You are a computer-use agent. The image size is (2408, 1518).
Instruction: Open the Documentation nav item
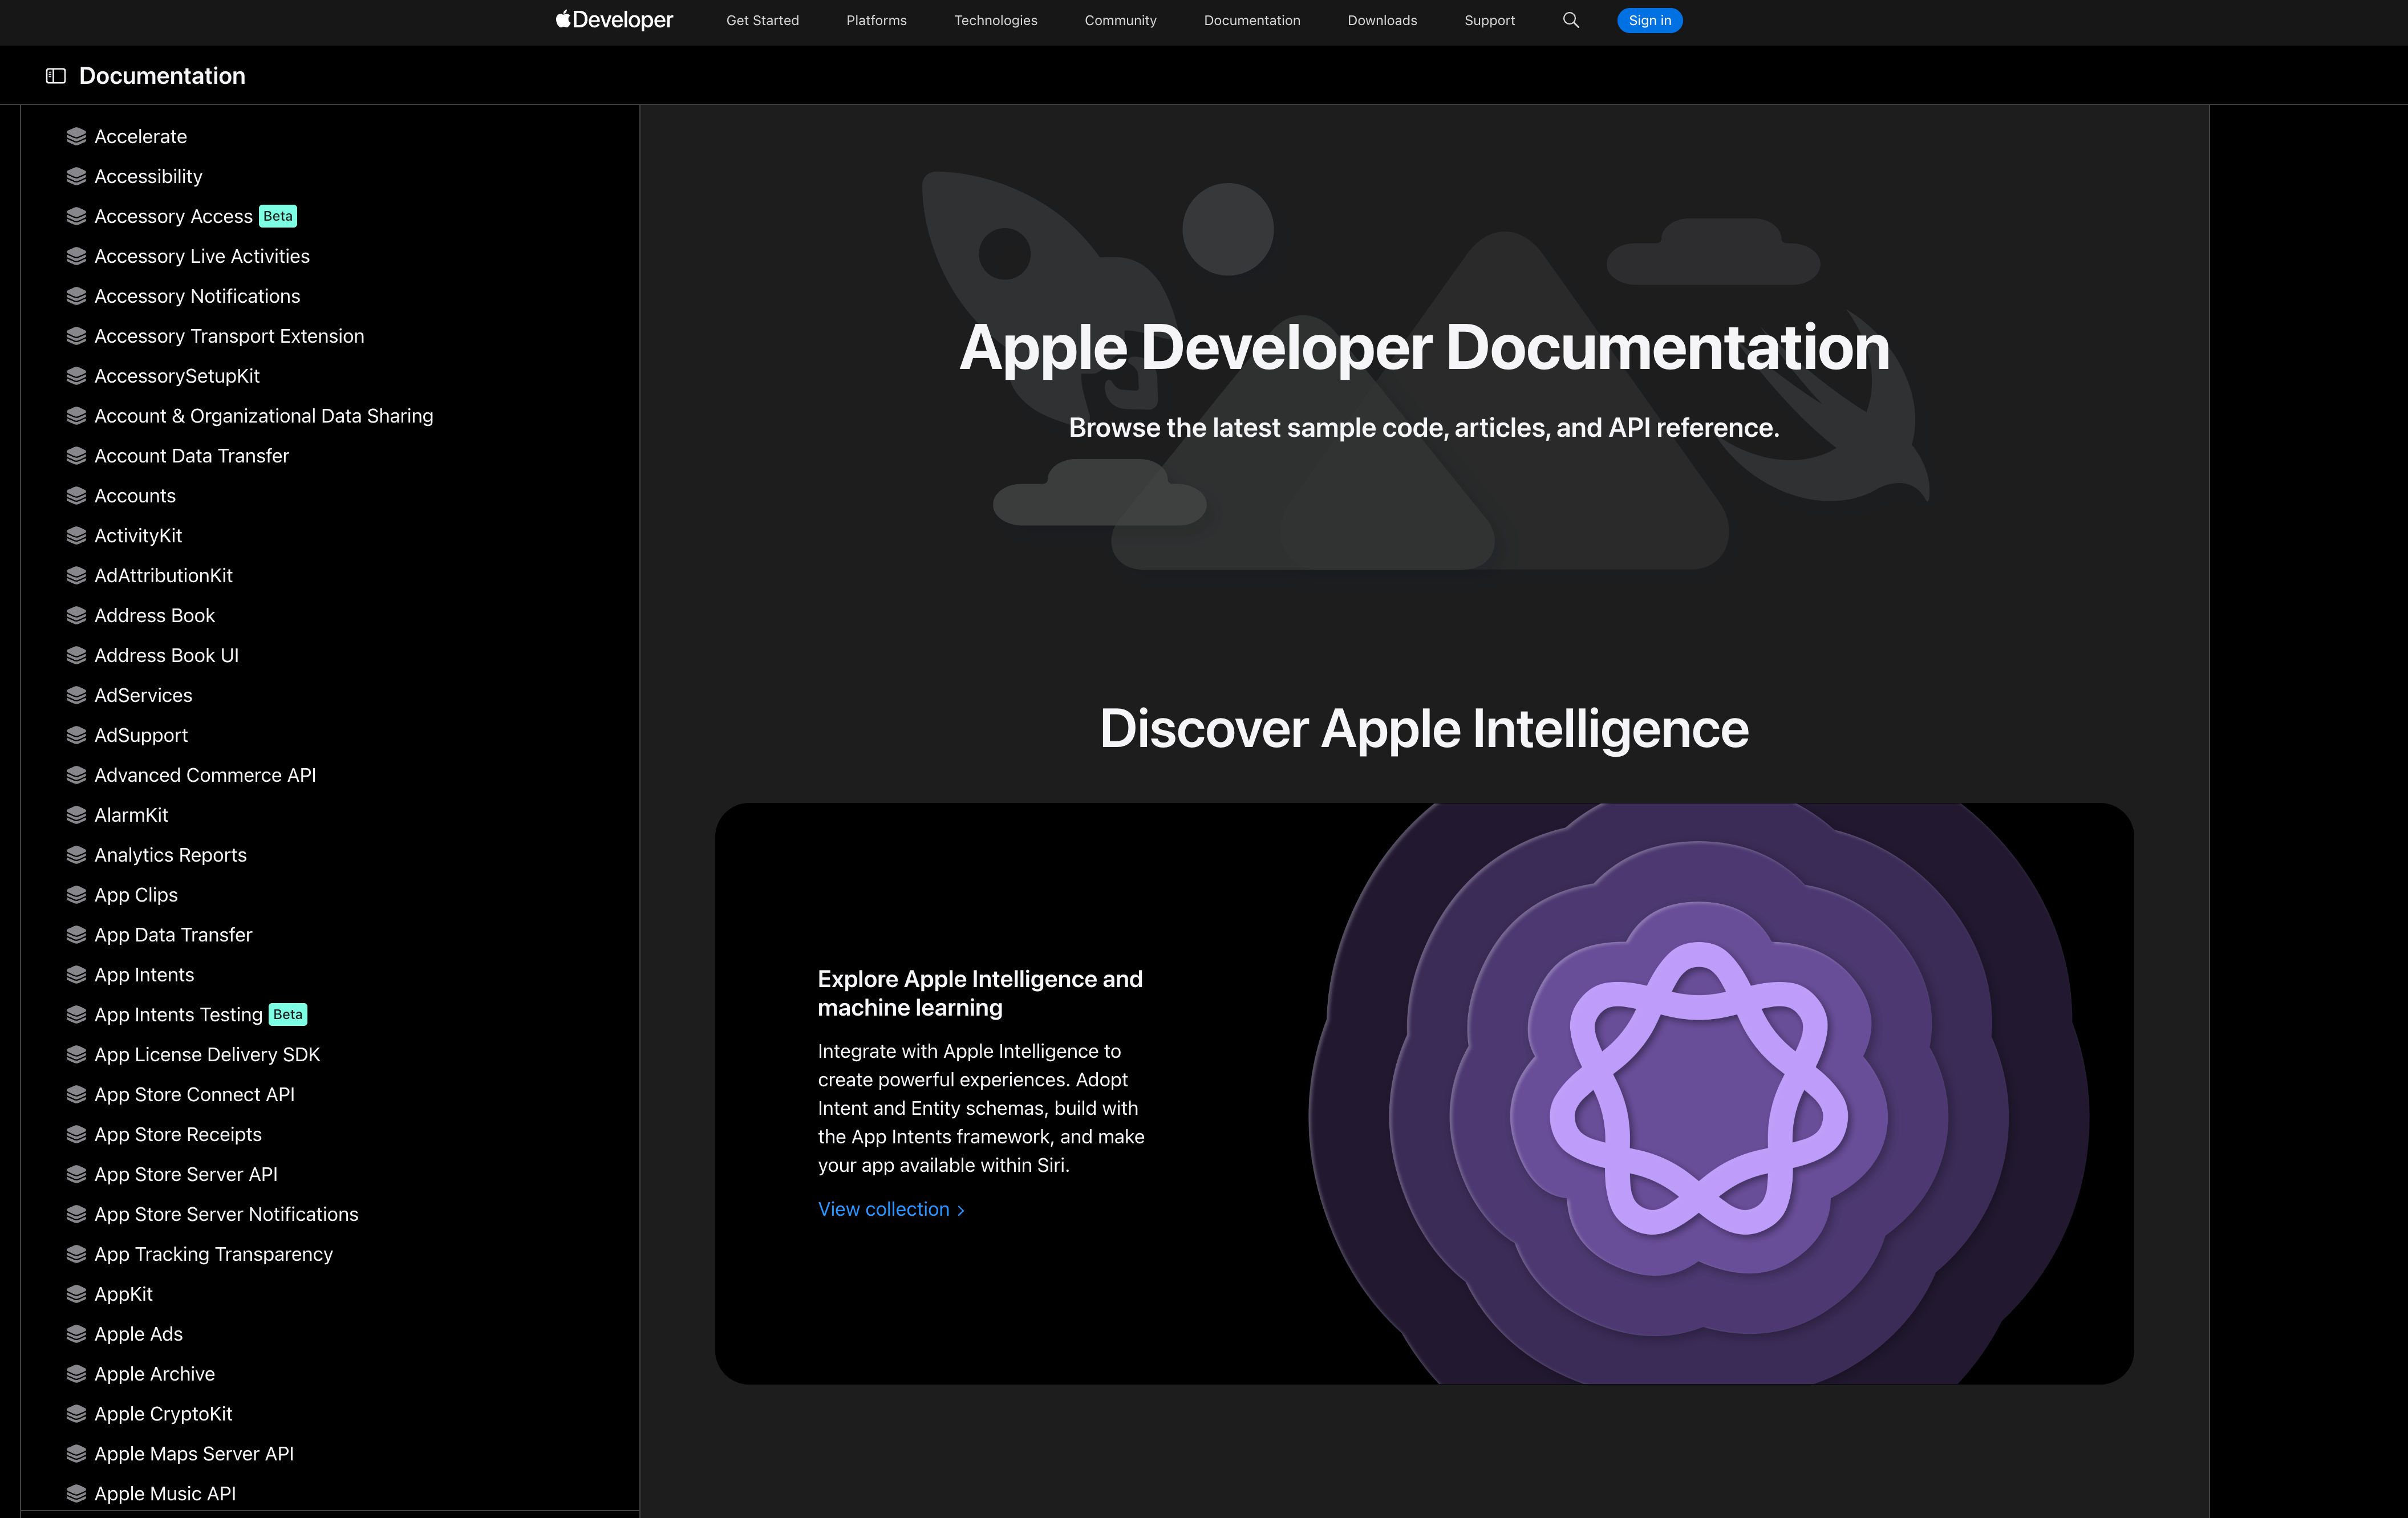[1252, 20]
